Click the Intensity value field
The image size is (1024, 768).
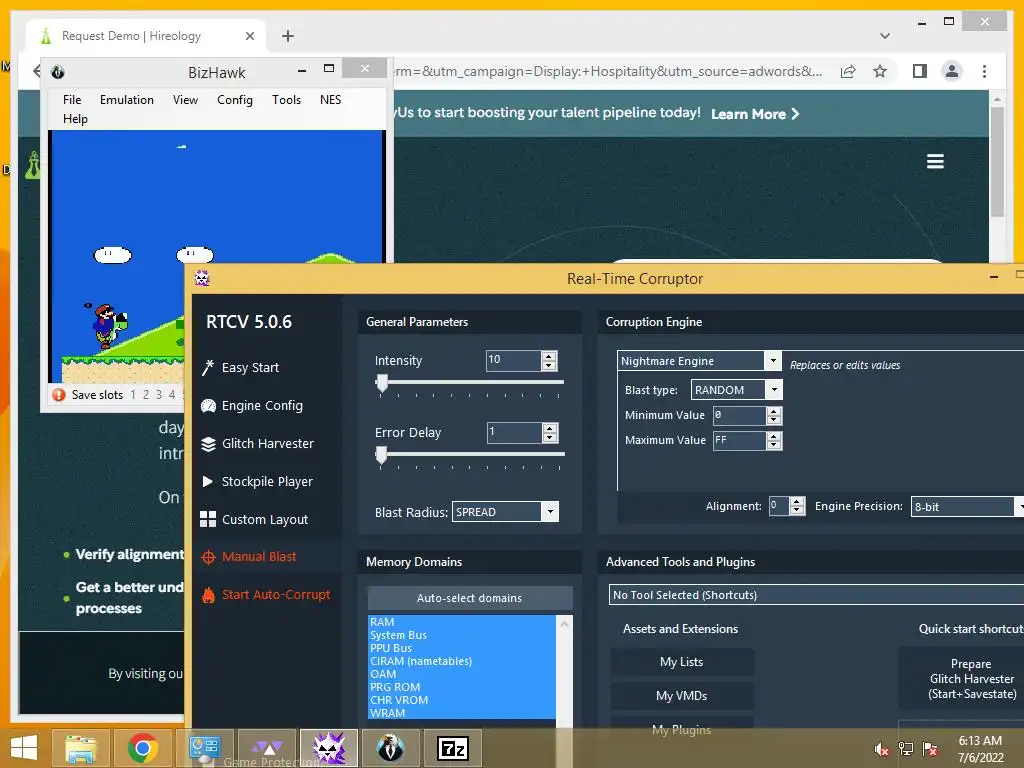(x=513, y=360)
